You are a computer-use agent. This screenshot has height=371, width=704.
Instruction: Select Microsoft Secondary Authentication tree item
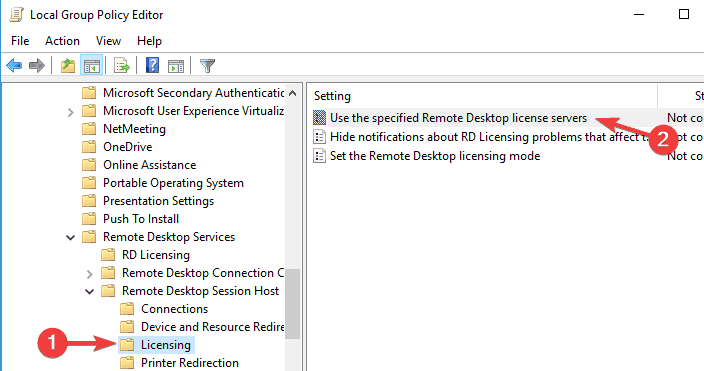tap(194, 93)
